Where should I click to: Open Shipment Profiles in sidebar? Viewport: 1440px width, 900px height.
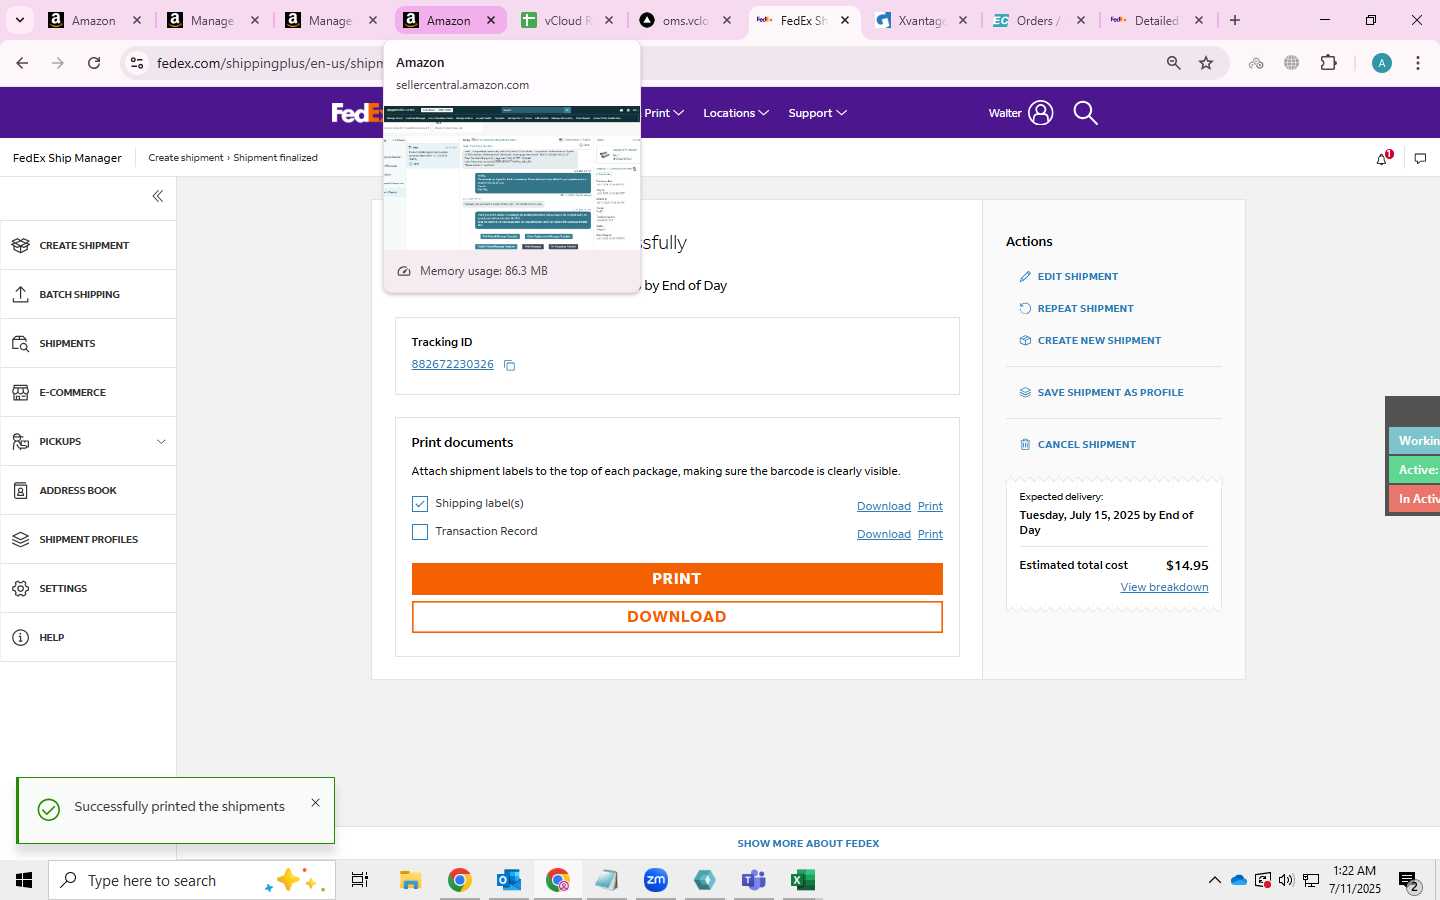coord(88,539)
